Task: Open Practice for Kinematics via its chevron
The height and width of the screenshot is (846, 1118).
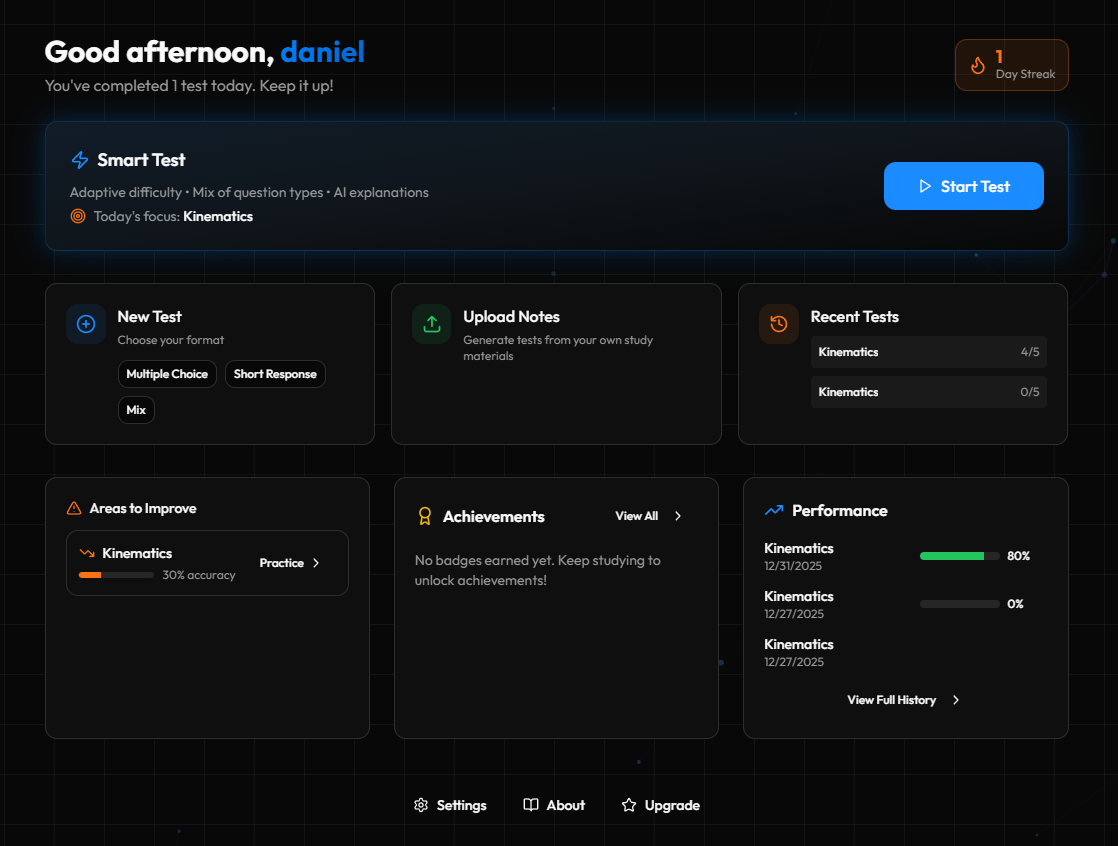Action: pyautogui.click(x=318, y=563)
